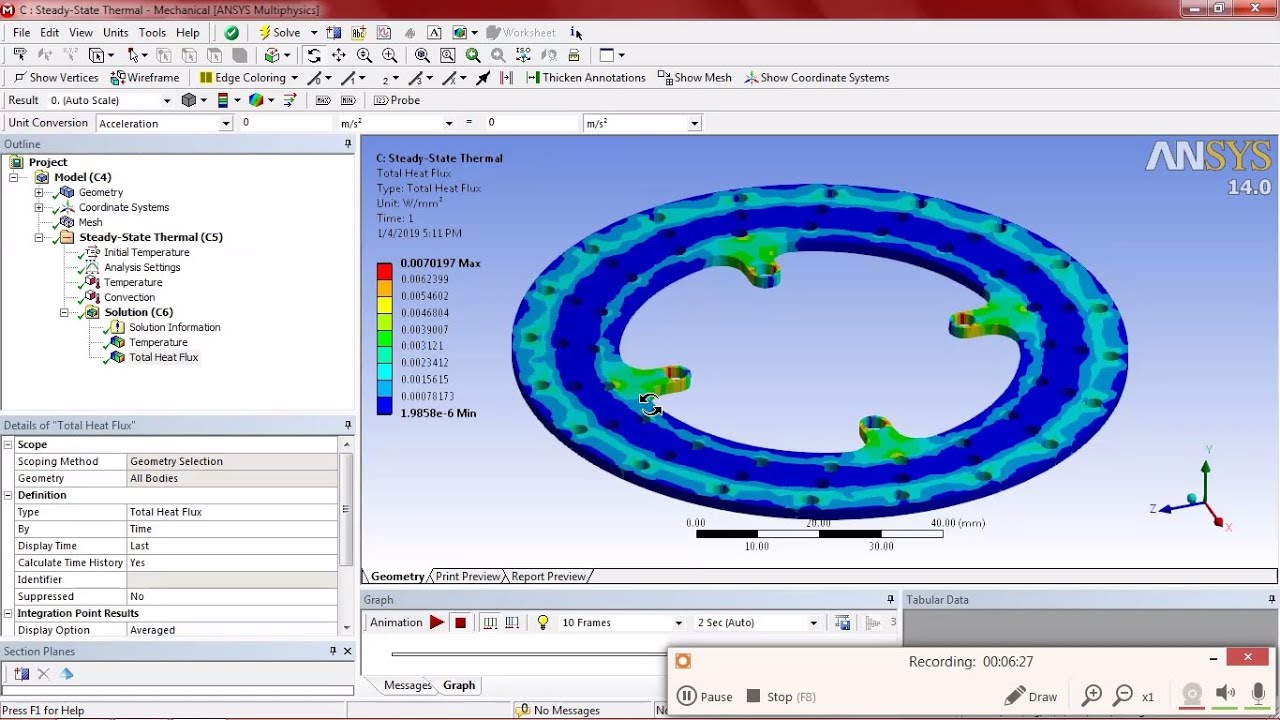Select the Zoom tool magnifier icon
1280x720 pixels.
point(364,56)
